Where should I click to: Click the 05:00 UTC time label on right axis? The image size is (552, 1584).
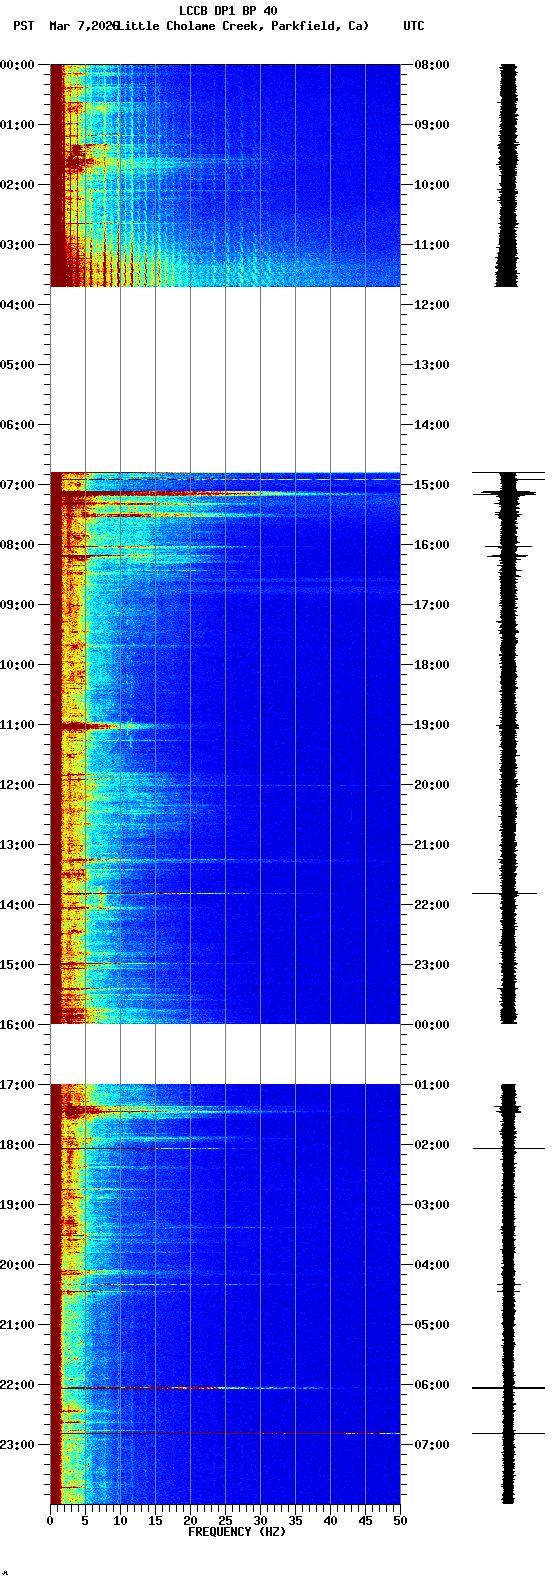tap(433, 1325)
